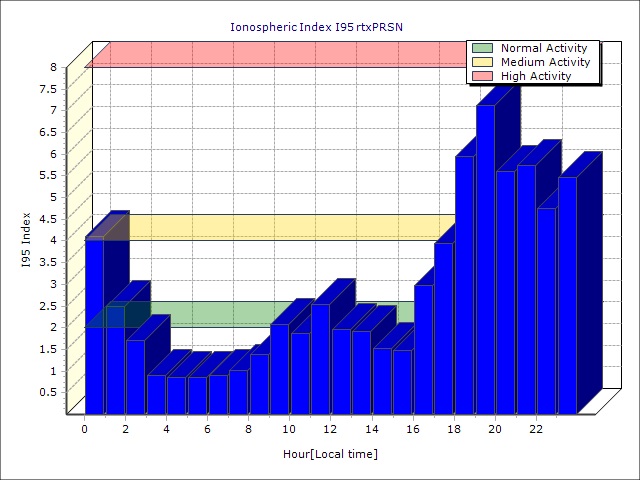Click the "22" tick label on hour axis
The image size is (640, 480).
[536, 429]
